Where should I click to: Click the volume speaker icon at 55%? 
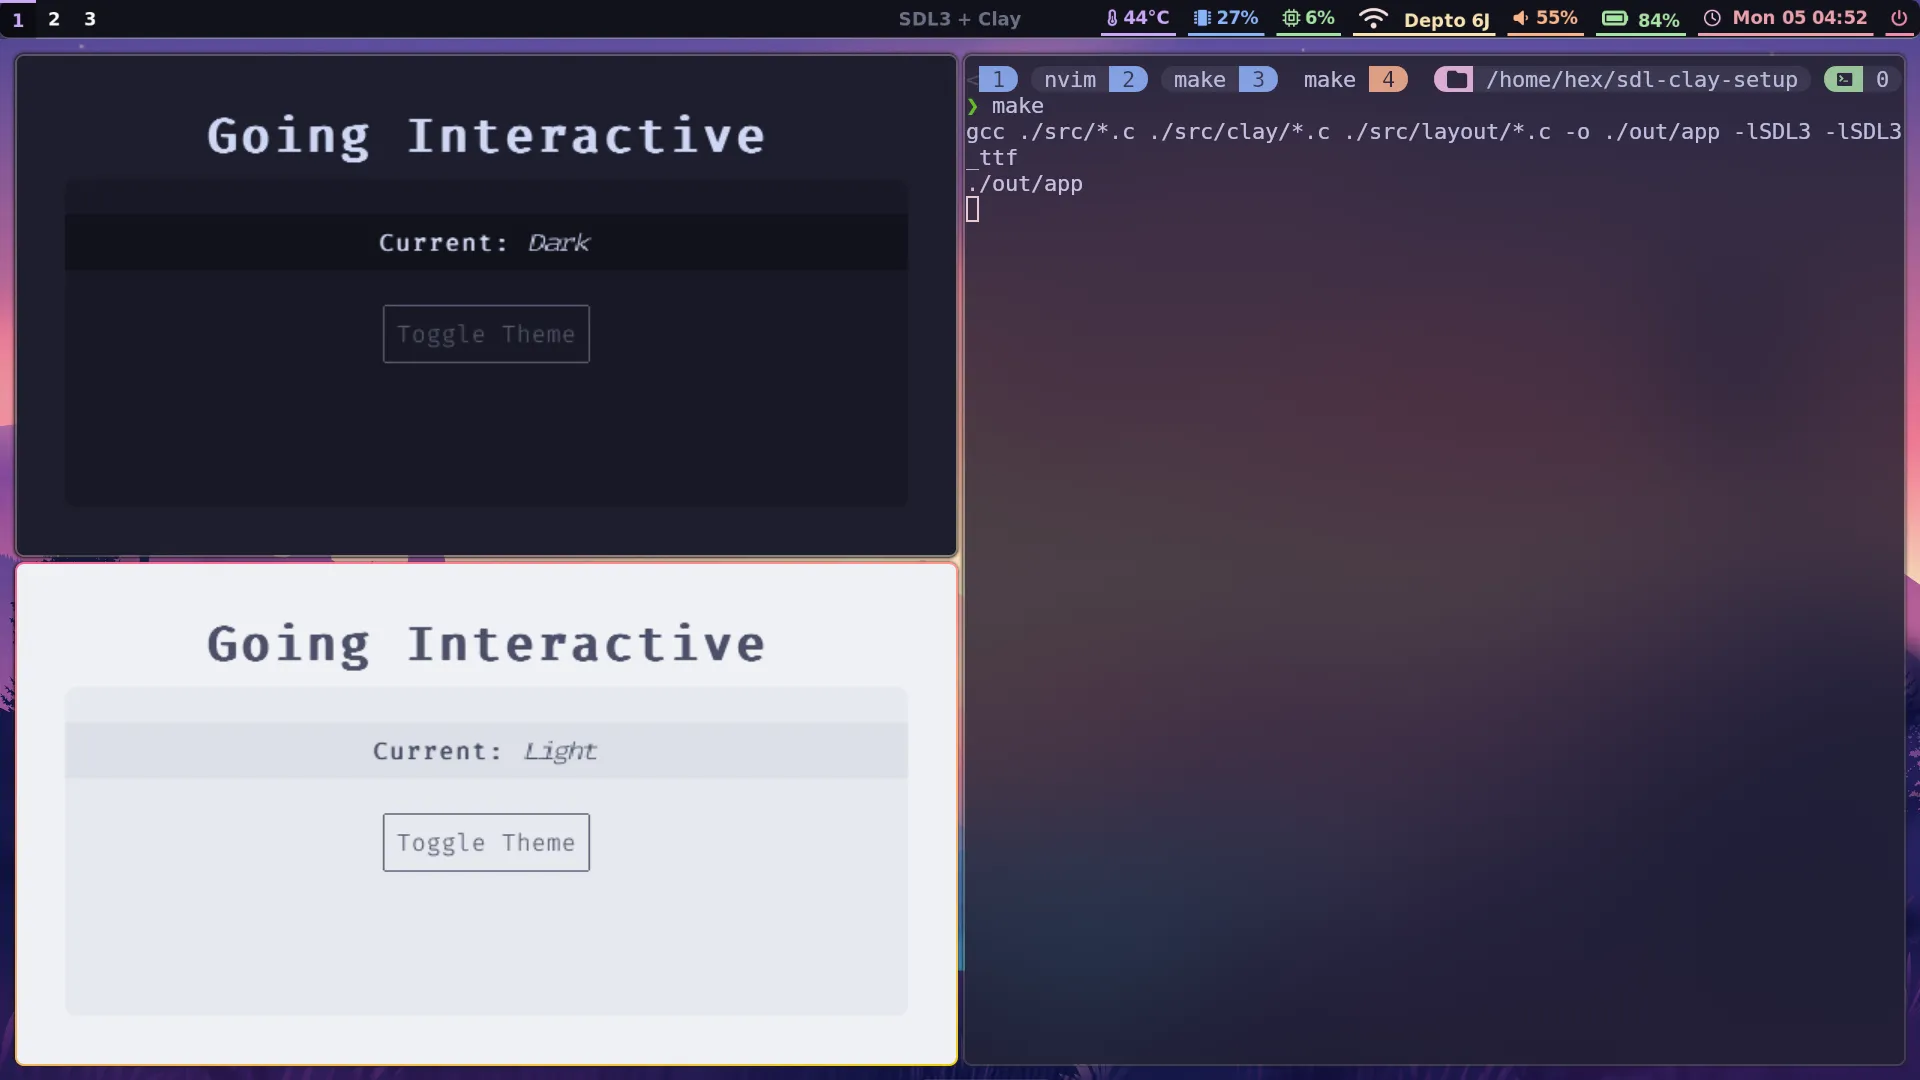tap(1520, 18)
